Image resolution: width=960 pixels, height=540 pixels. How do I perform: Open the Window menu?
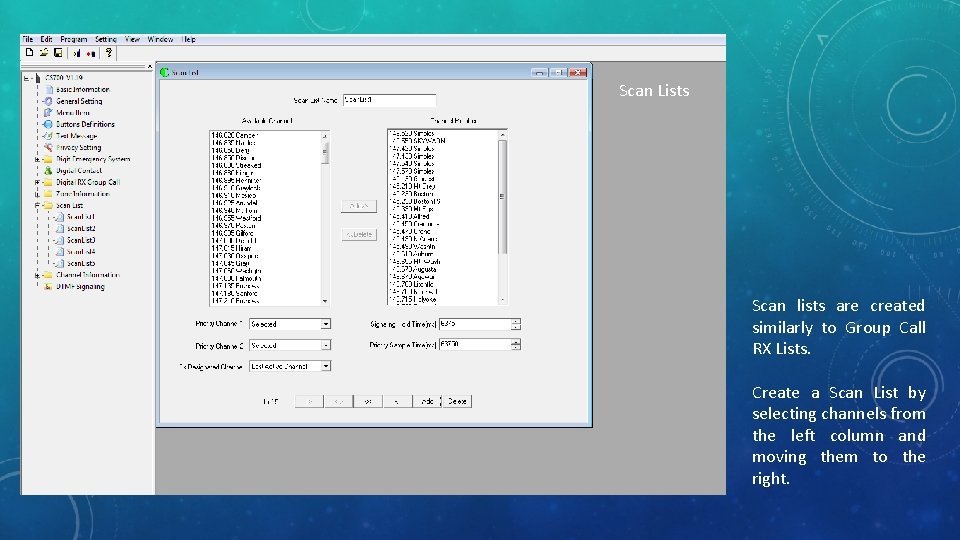click(160, 39)
